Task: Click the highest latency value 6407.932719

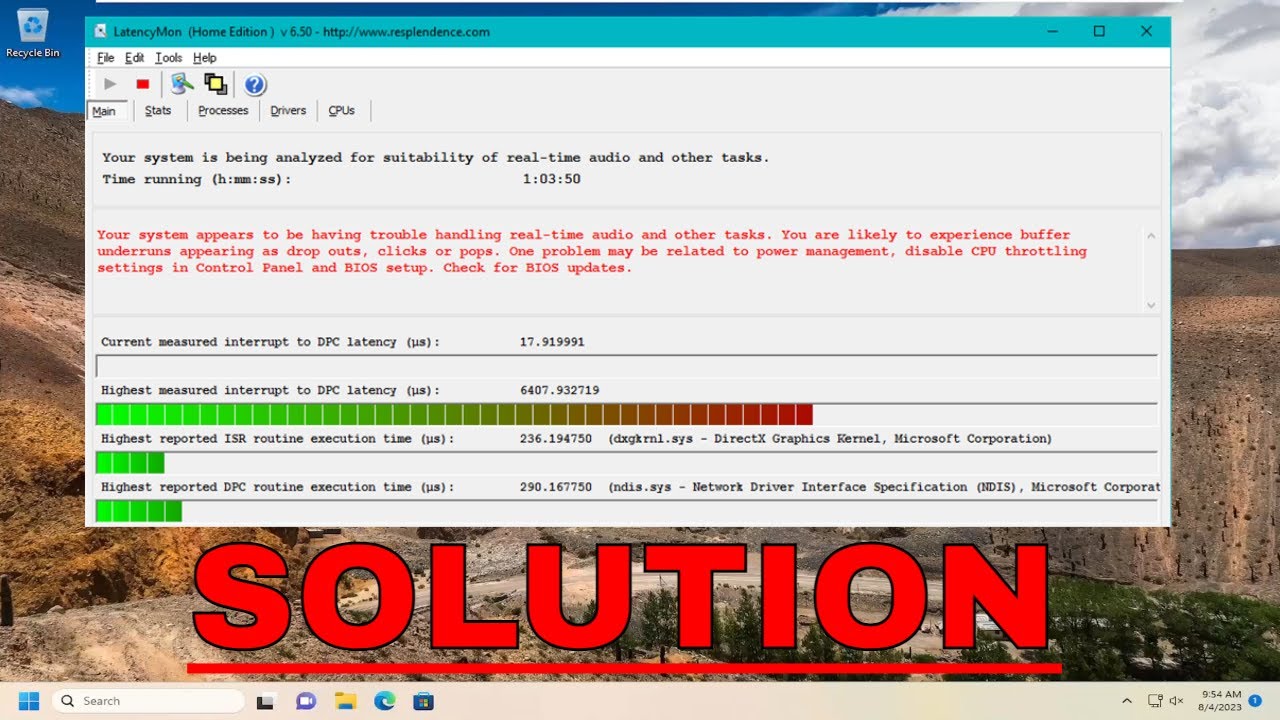Action: (559, 390)
